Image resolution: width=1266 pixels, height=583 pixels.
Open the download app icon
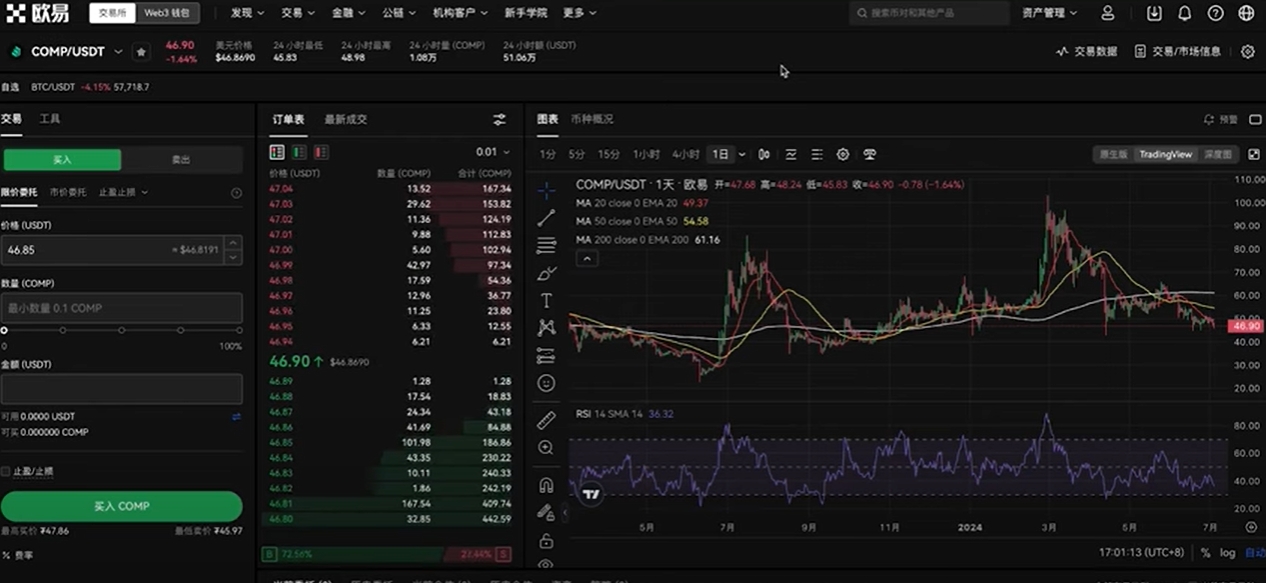1154,13
